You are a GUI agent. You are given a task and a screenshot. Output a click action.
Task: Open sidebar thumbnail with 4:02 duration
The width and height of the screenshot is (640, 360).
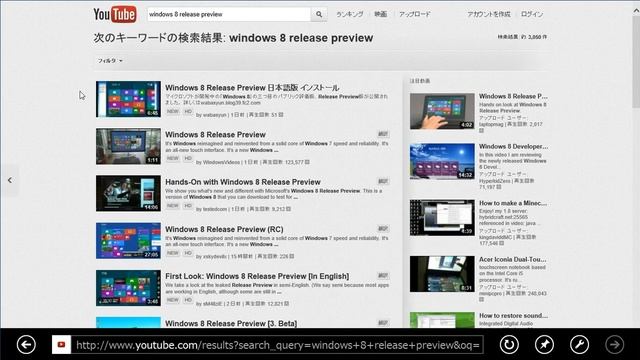pos(442,111)
